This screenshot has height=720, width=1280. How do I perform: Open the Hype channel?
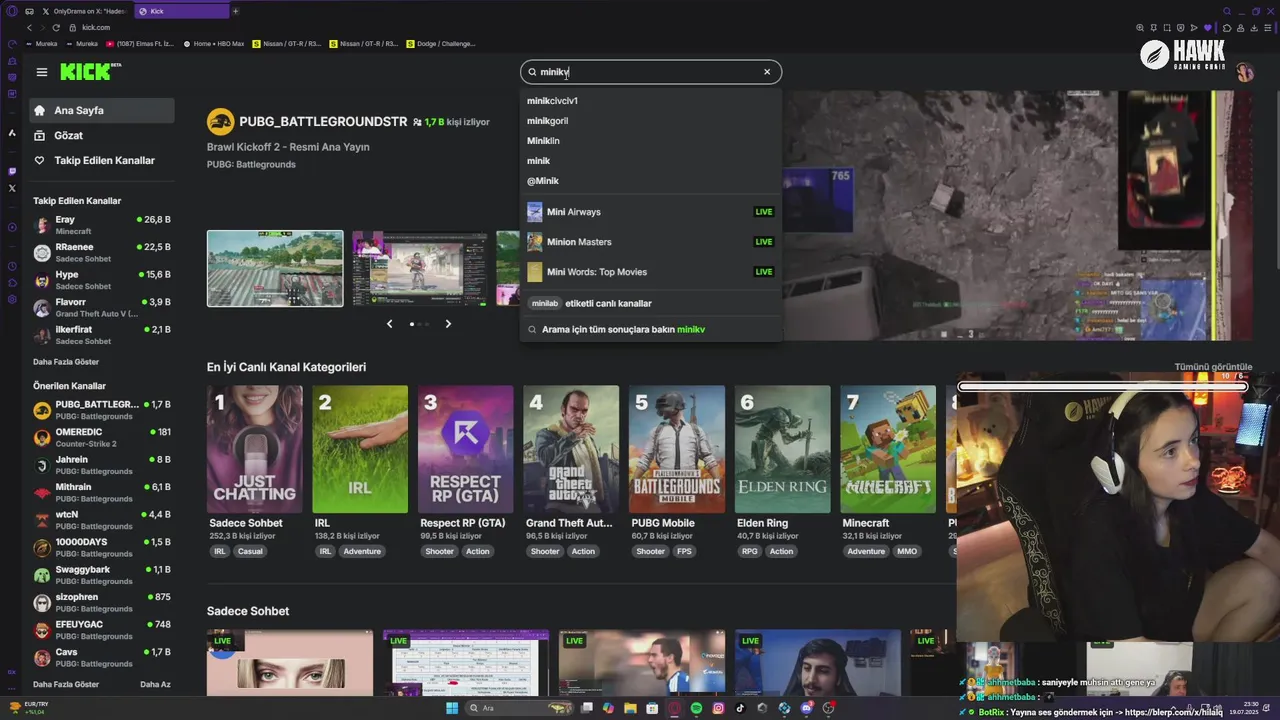click(x=101, y=280)
